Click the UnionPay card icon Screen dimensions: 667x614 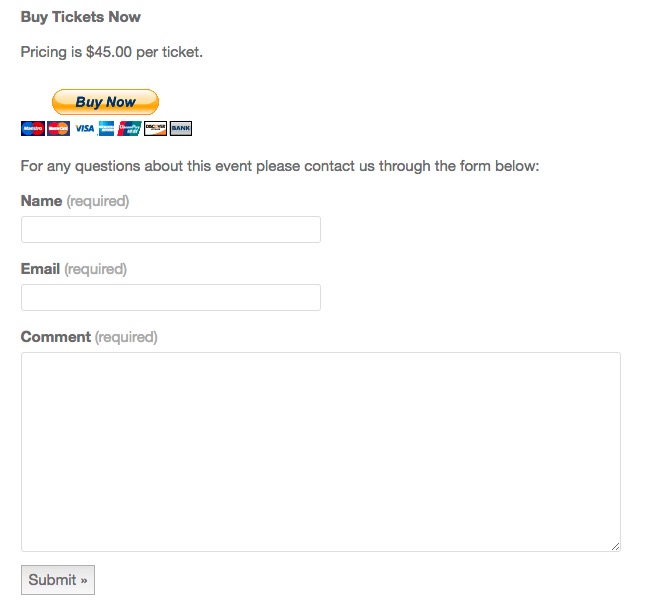click(129, 129)
